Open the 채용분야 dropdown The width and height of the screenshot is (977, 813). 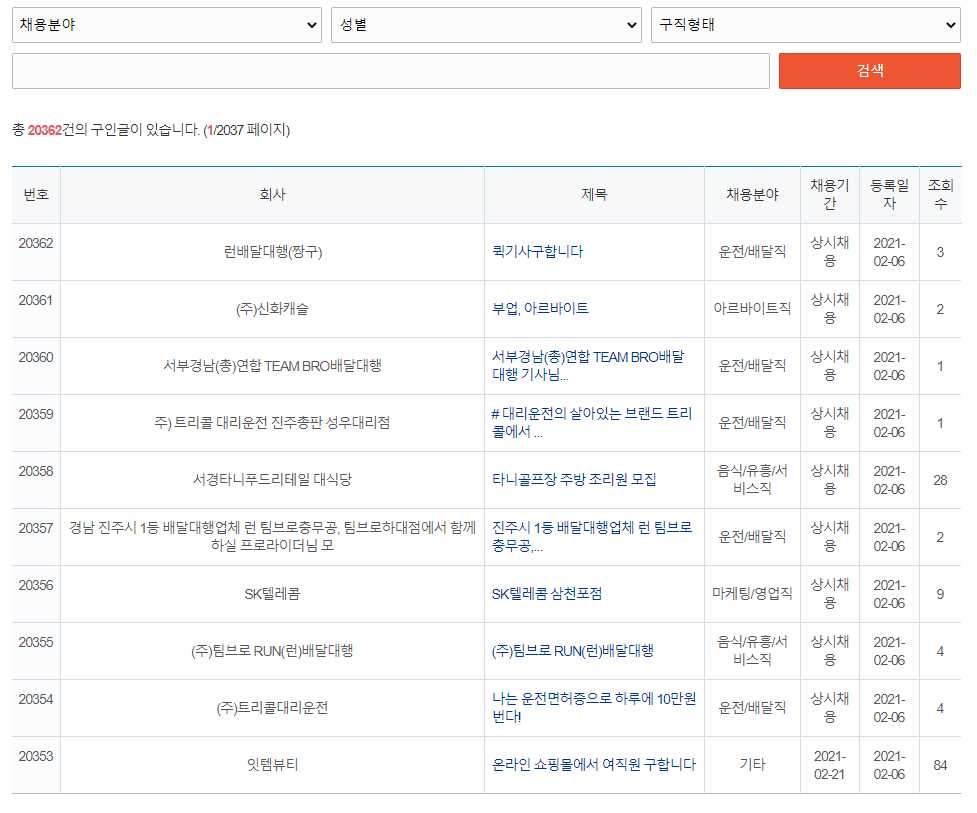point(166,25)
